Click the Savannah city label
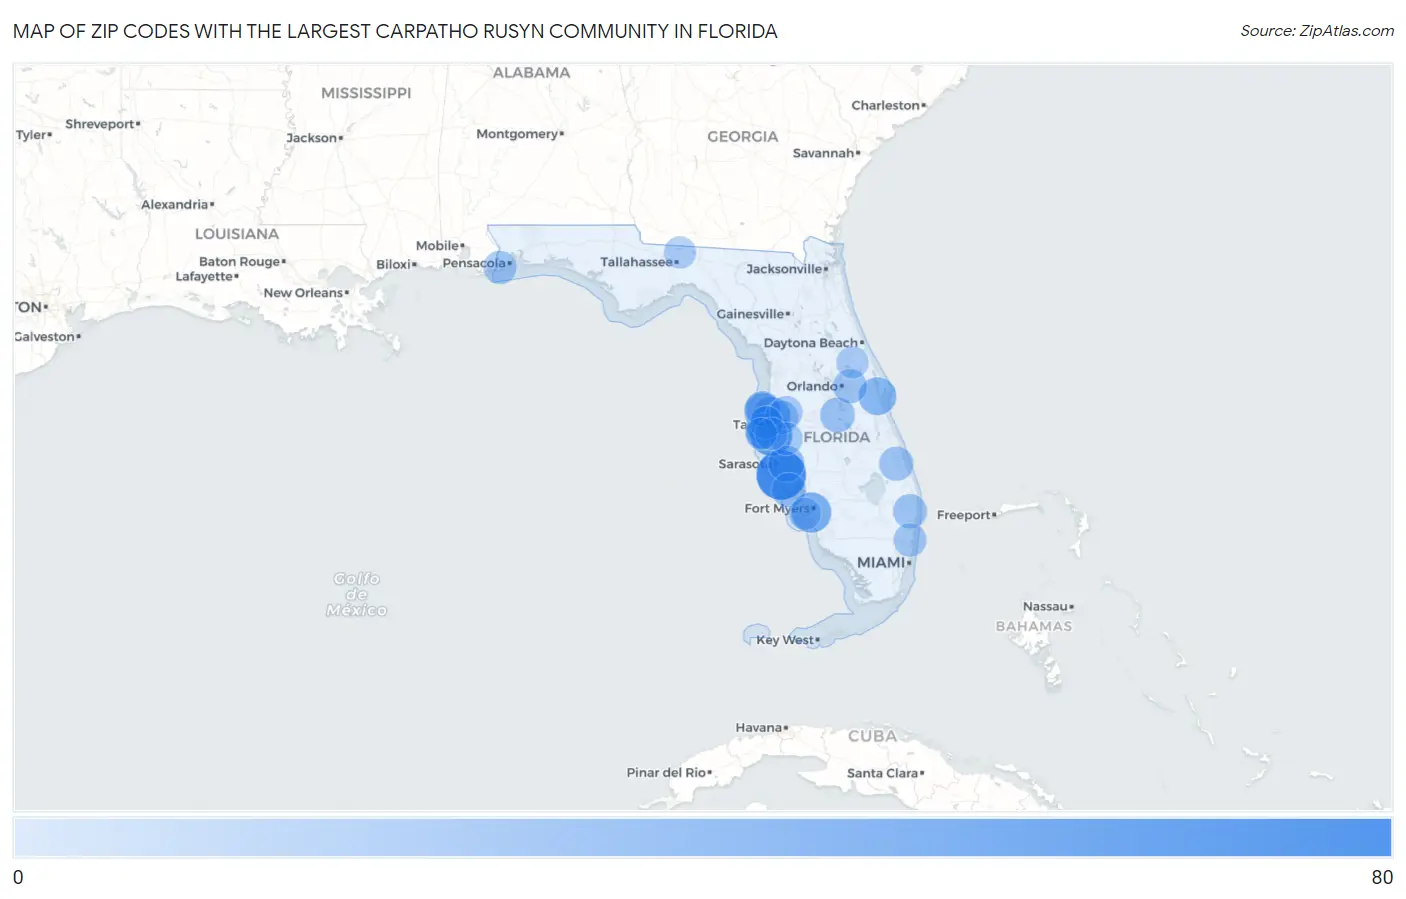1406x899 pixels. pos(824,153)
